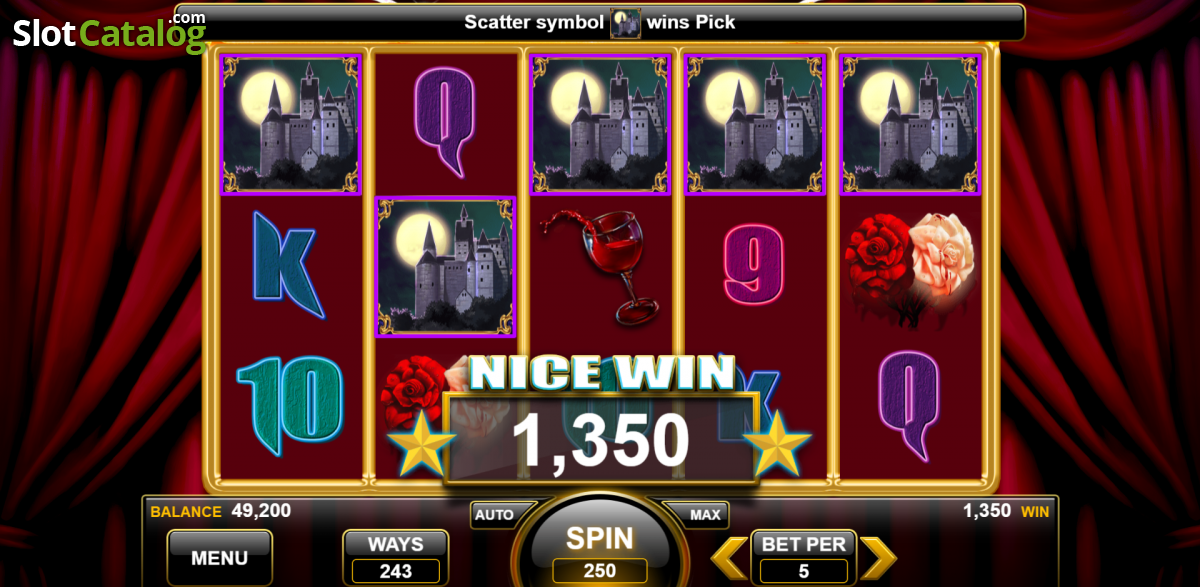Click the right gold star icon
Viewport: 1200px width, 587px height.
[777, 443]
